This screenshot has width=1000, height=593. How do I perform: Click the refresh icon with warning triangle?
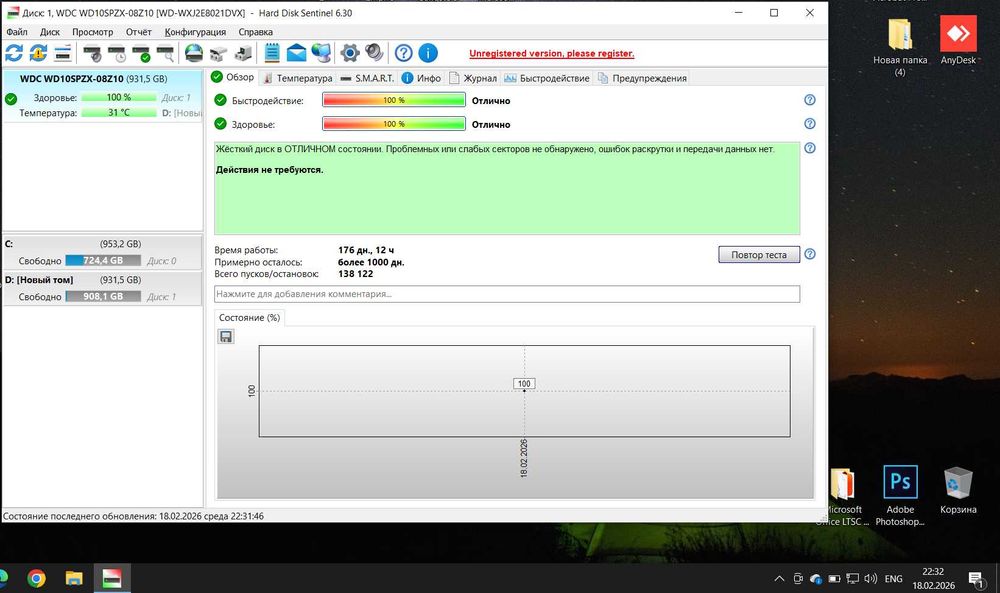tap(38, 53)
